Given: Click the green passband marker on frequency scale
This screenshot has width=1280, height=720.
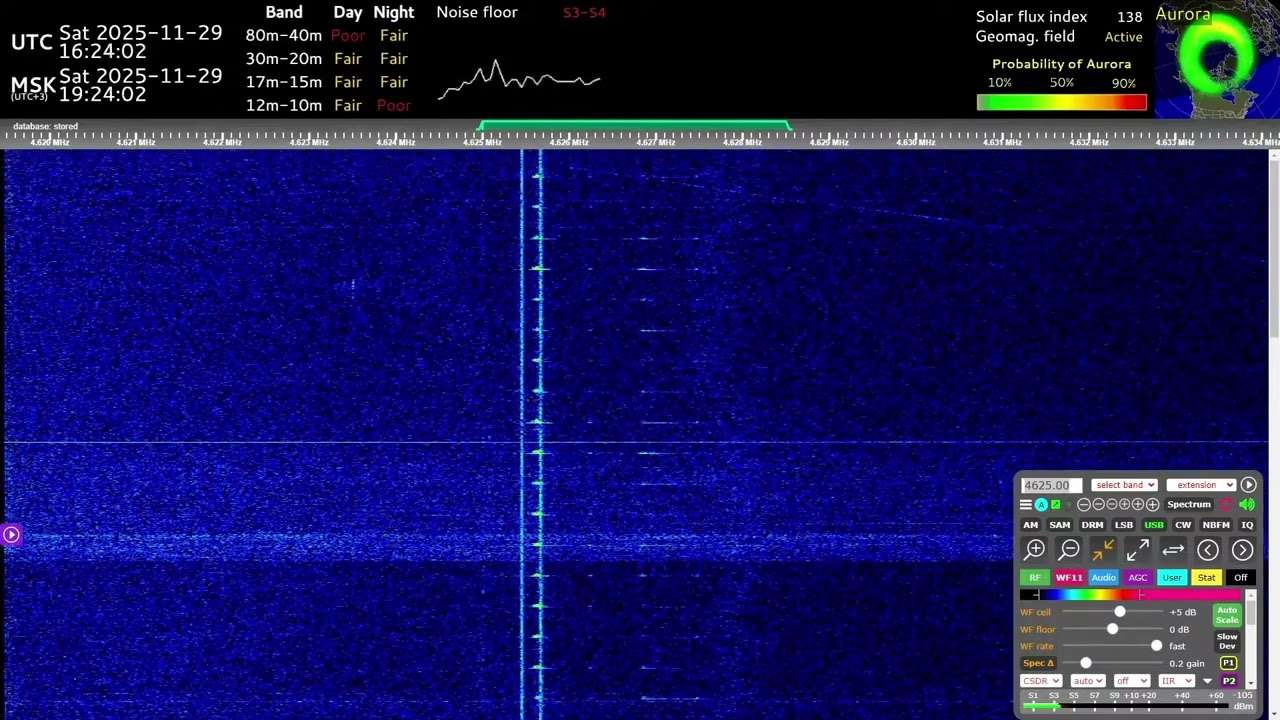Looking at the screenshot, I should point(635,126).
